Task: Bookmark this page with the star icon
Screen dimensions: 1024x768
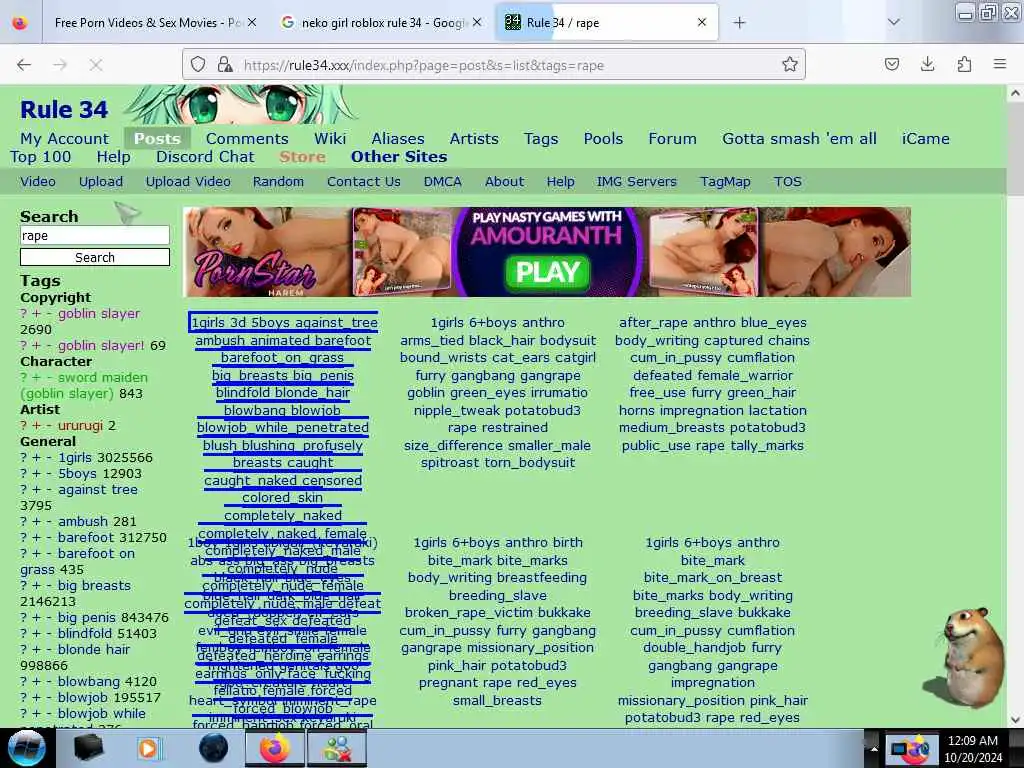Action: point(790,64)
